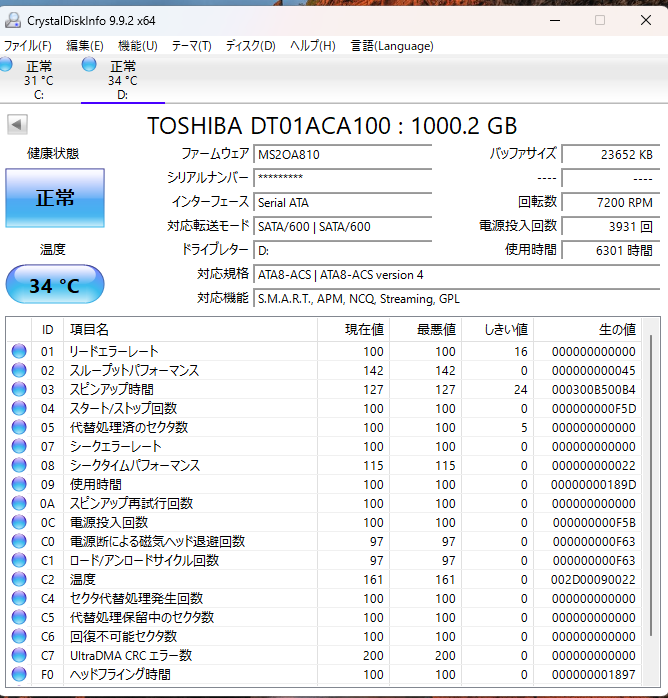Click status icon of row 01 リードエラーレート
668x698 pixels.
[19, 351]
